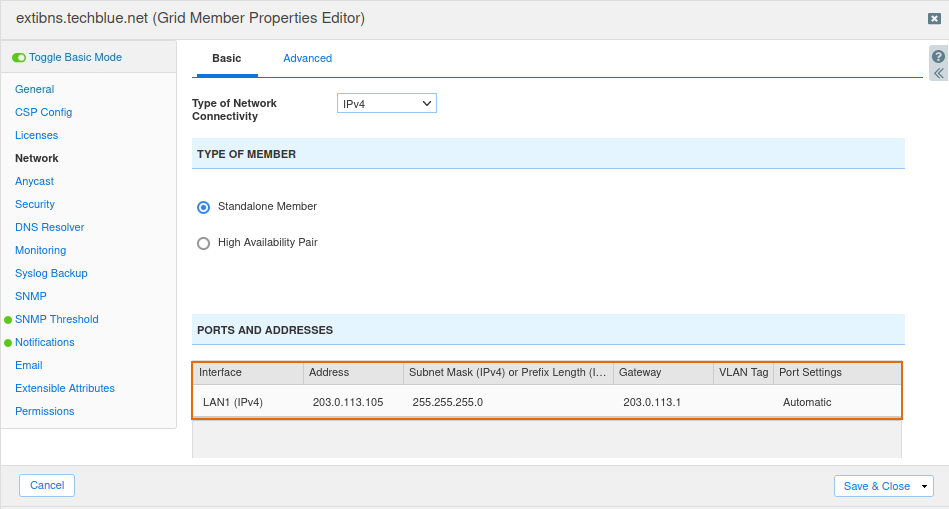Open the Type of Network Connectivity dropdown

point(387,103)
